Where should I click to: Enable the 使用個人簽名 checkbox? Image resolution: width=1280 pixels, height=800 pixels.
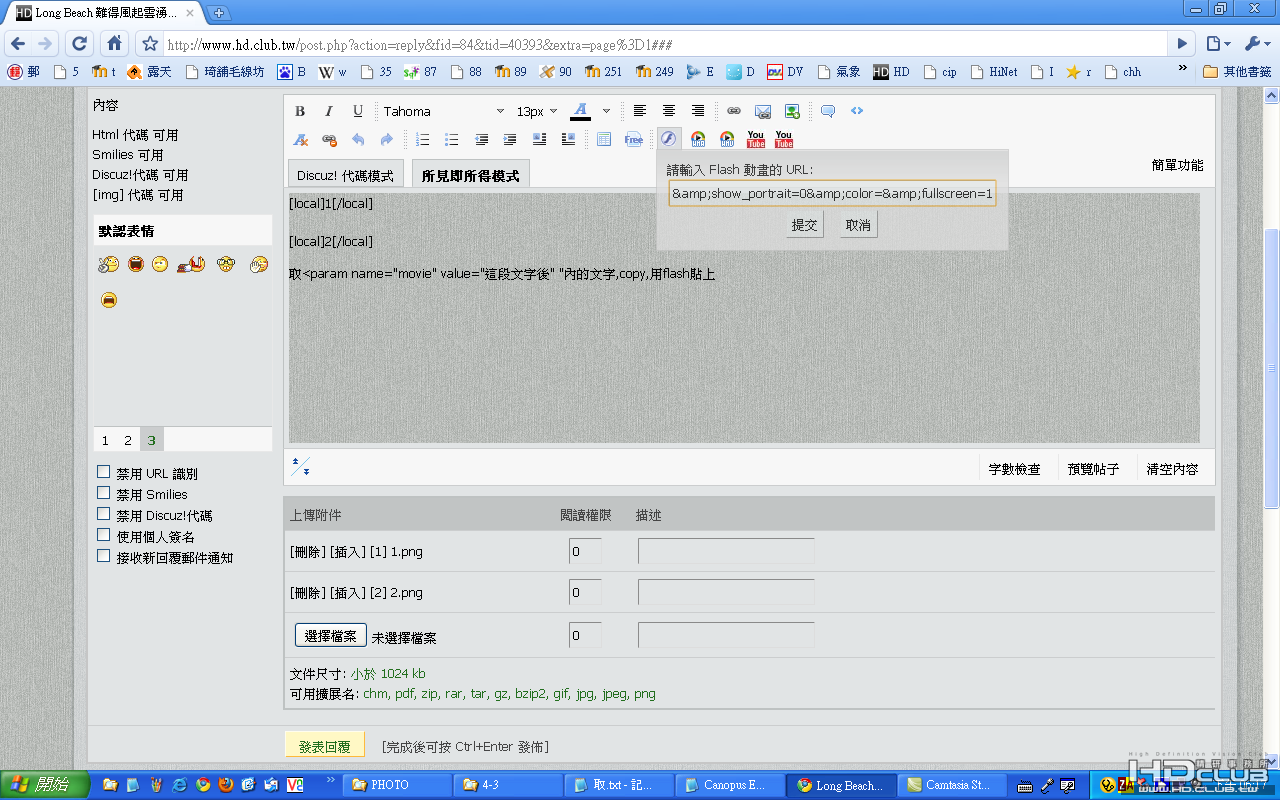click(103, 535)
